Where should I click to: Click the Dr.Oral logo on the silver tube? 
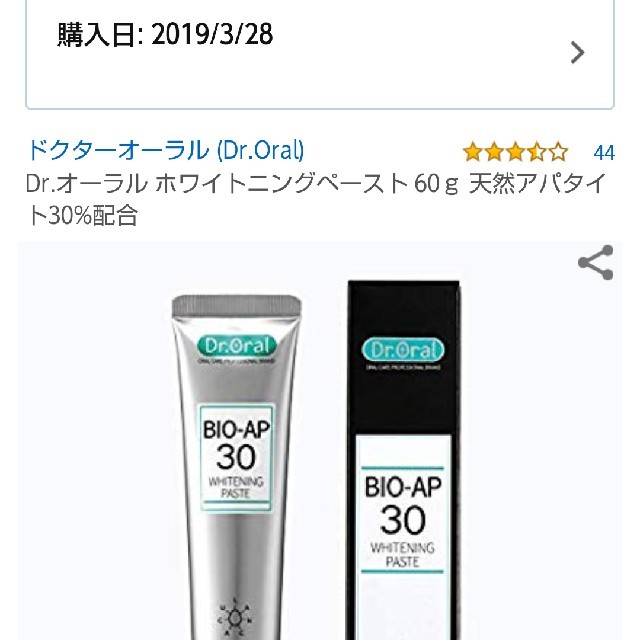click(236, 346)
